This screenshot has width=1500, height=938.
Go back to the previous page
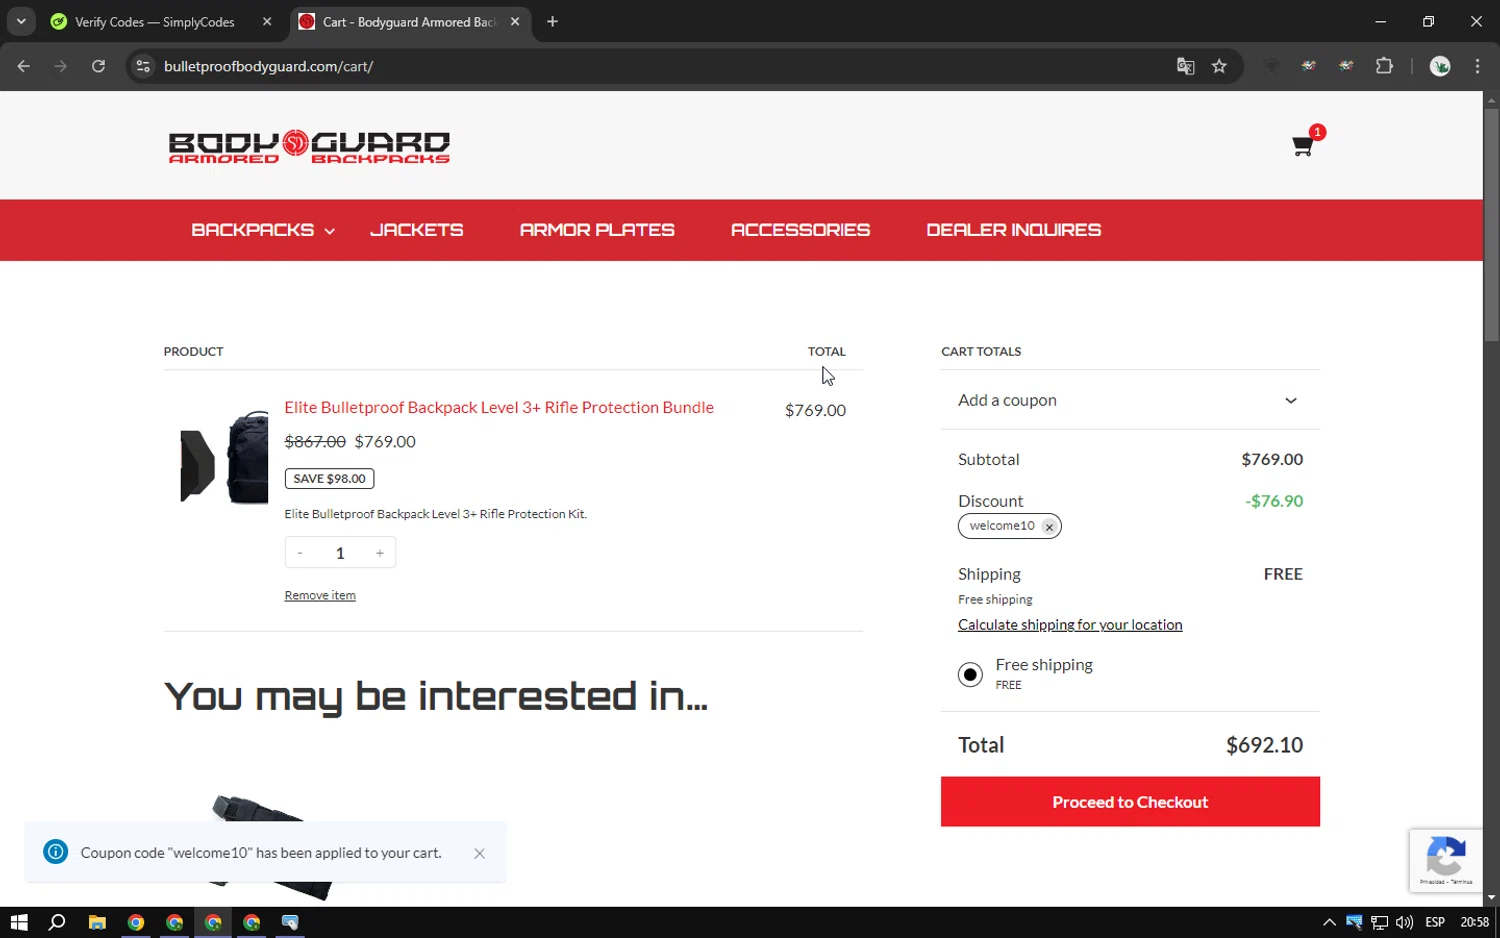(24, 66)
